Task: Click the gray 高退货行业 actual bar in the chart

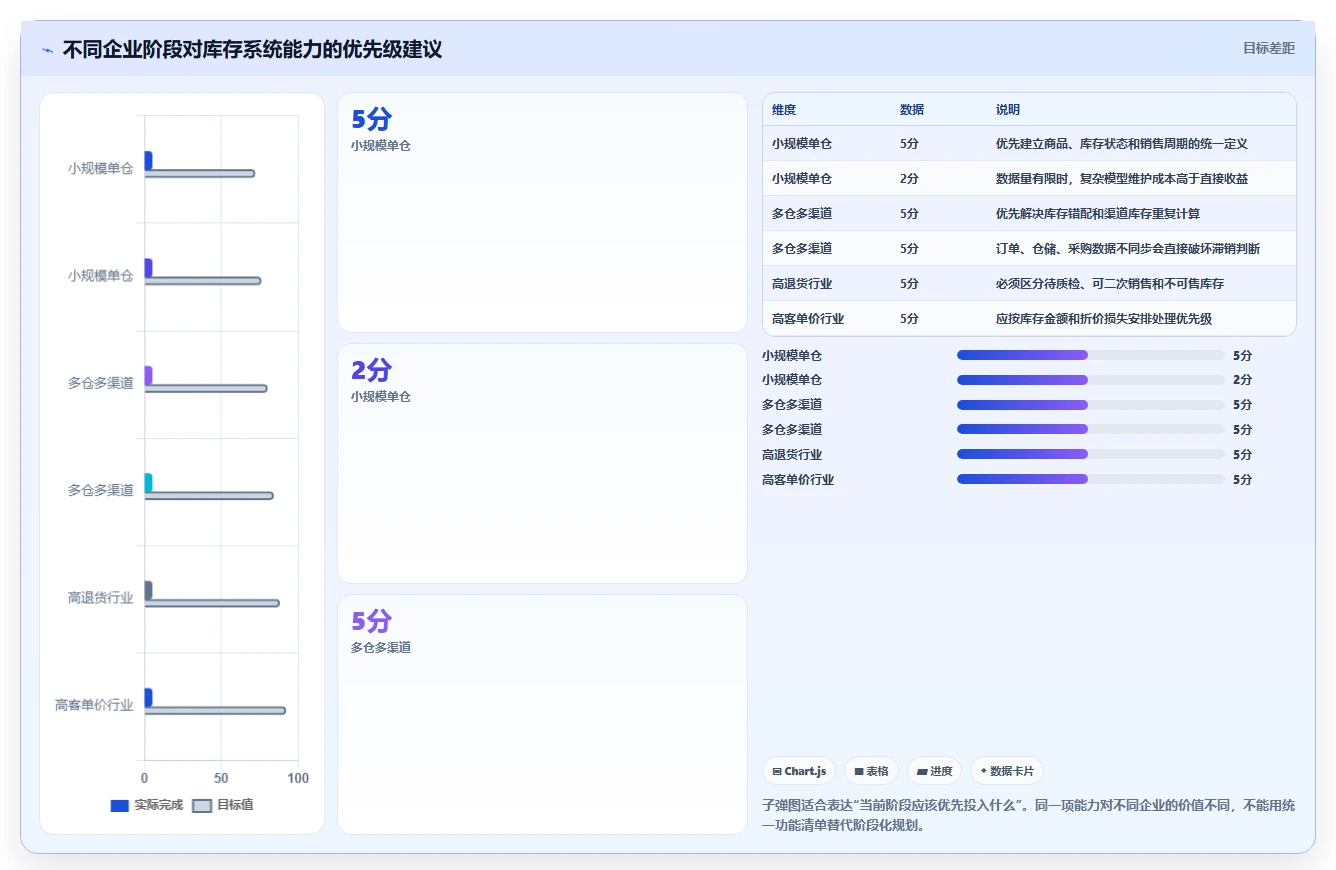Action: coord(148,590)
